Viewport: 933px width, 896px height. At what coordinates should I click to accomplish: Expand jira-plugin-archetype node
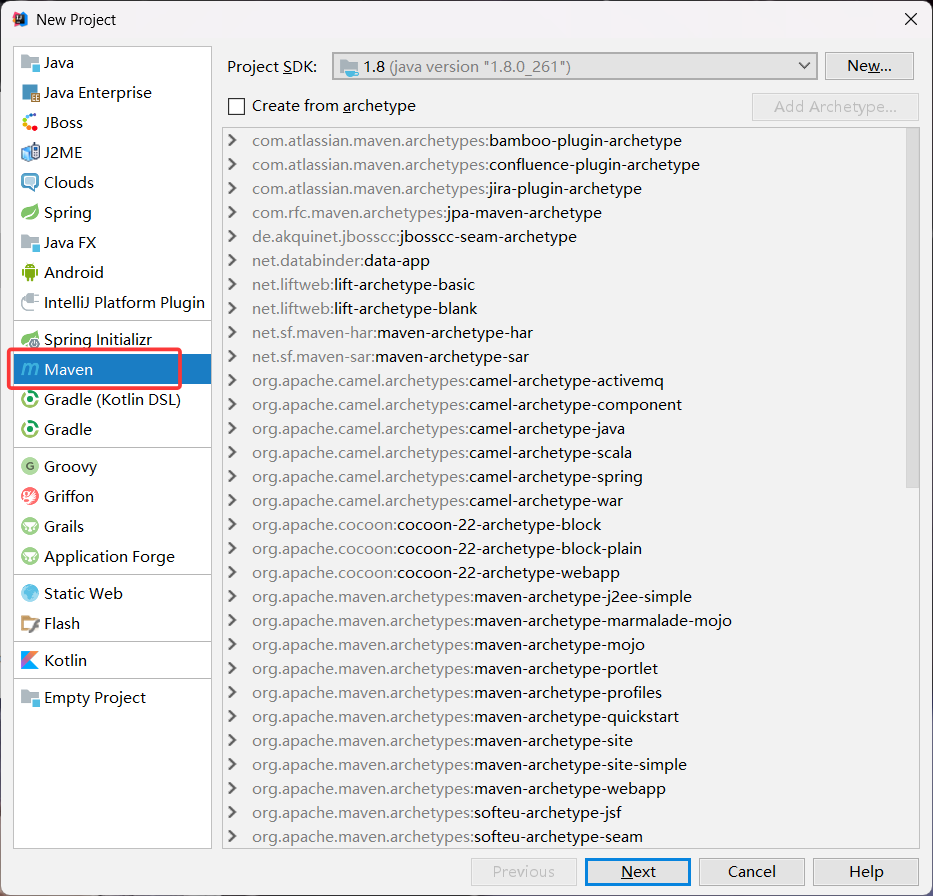coord(233,189)
